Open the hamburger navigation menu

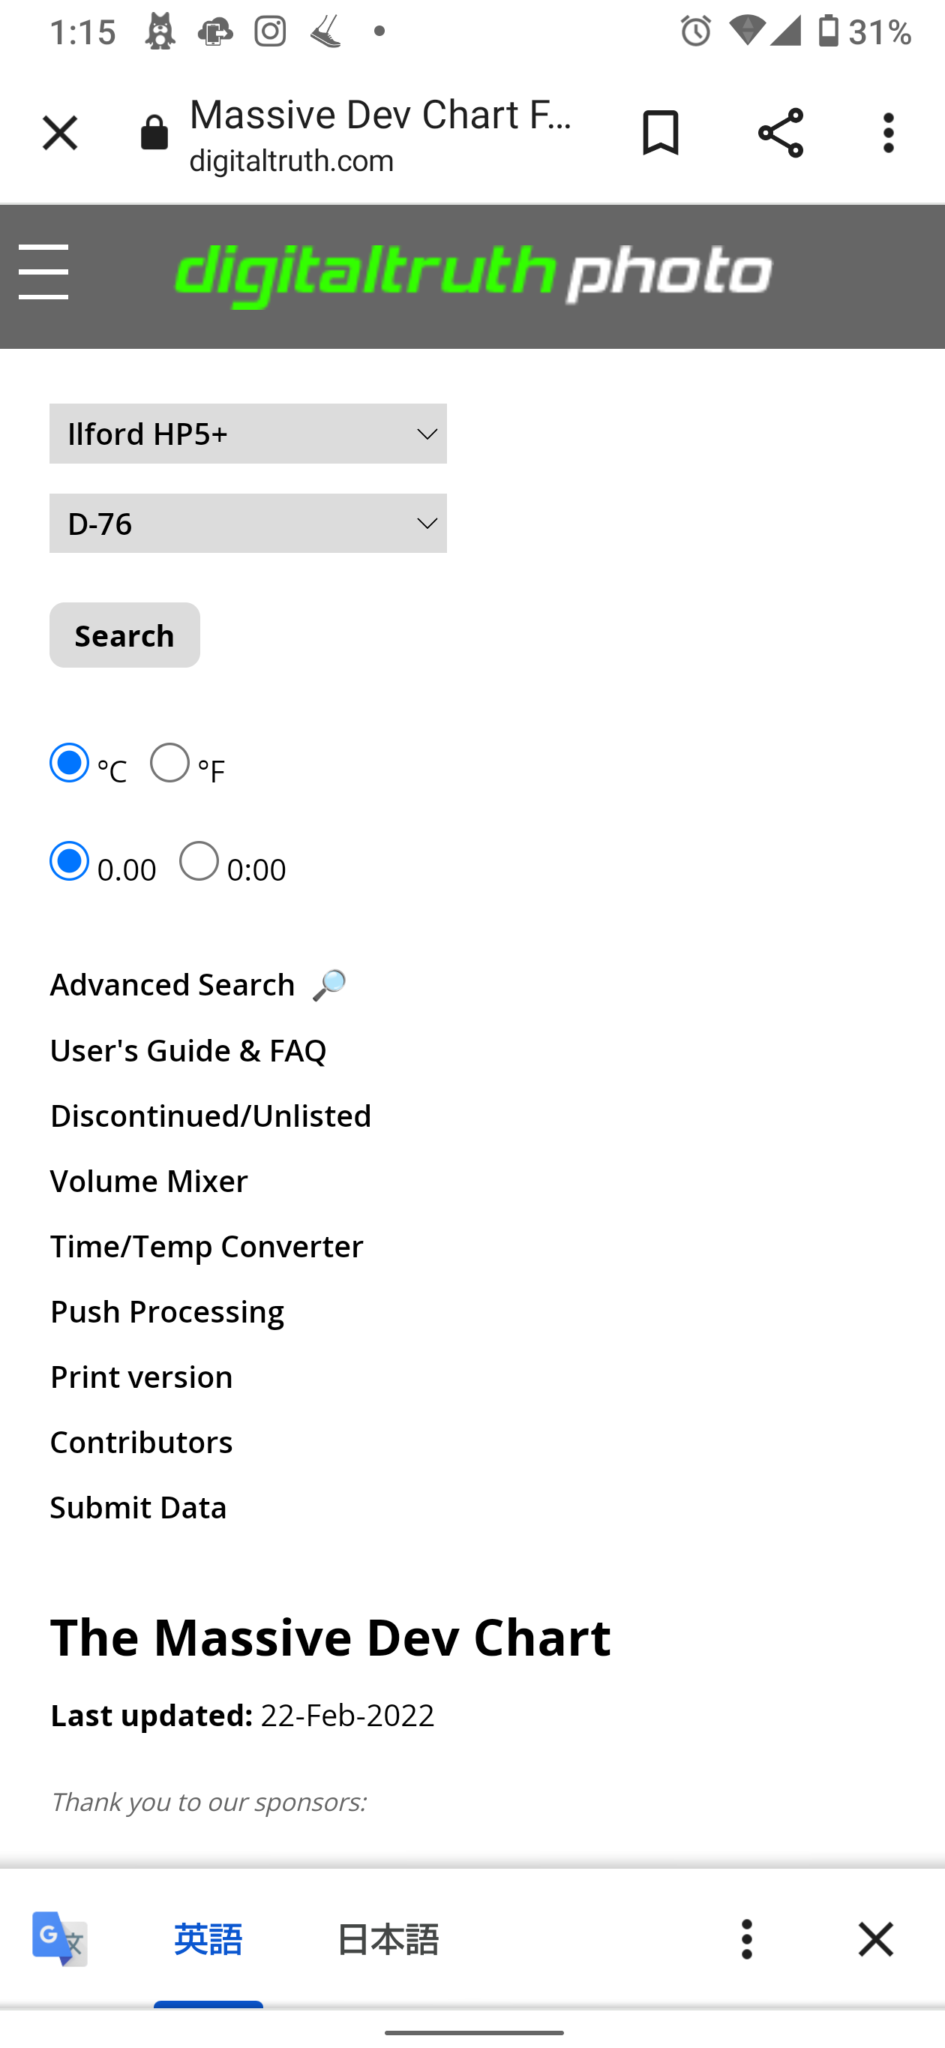[x=43, y=272]
